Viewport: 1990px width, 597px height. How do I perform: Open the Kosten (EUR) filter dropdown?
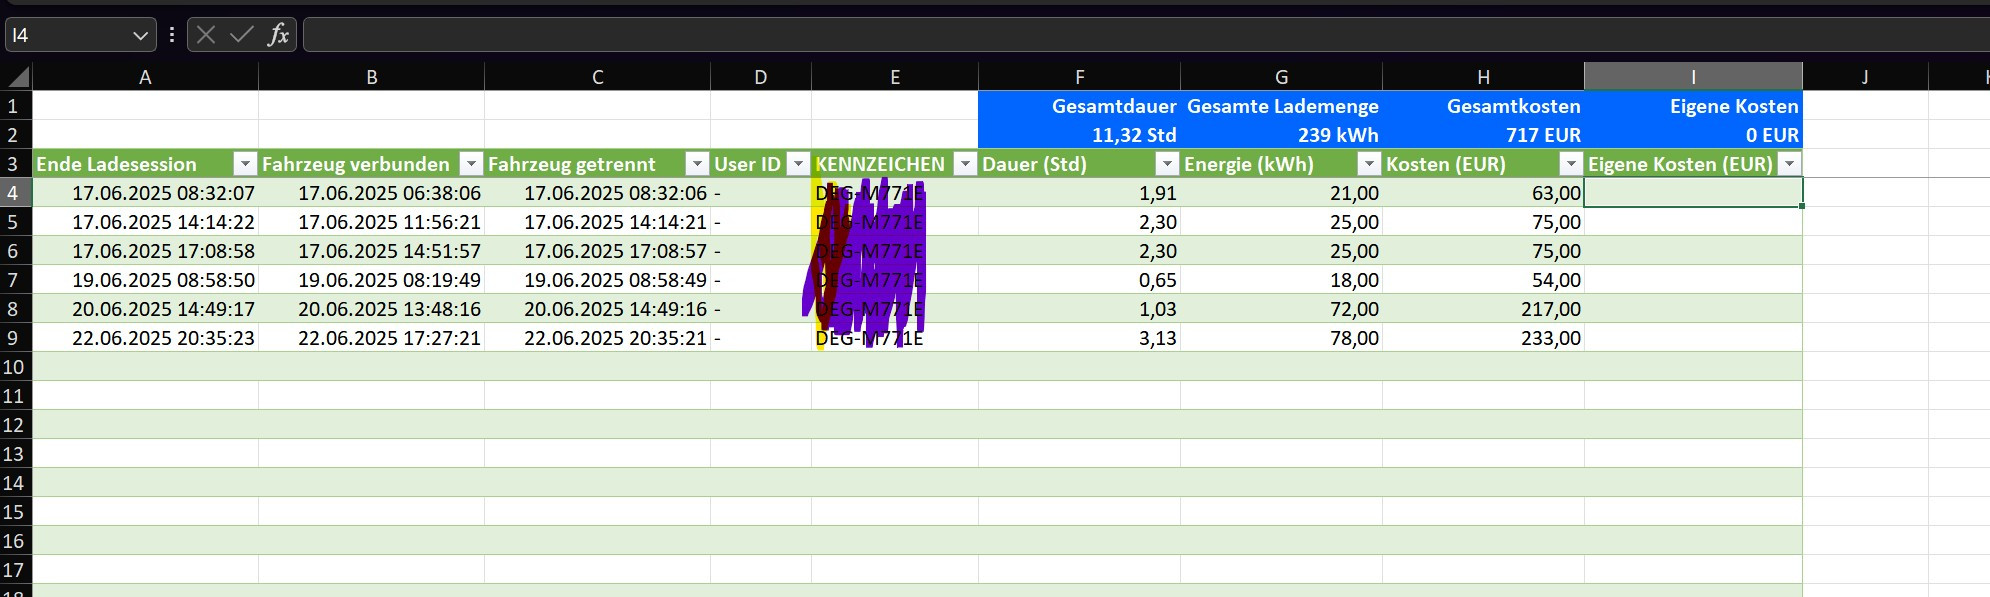point(1571,164)
